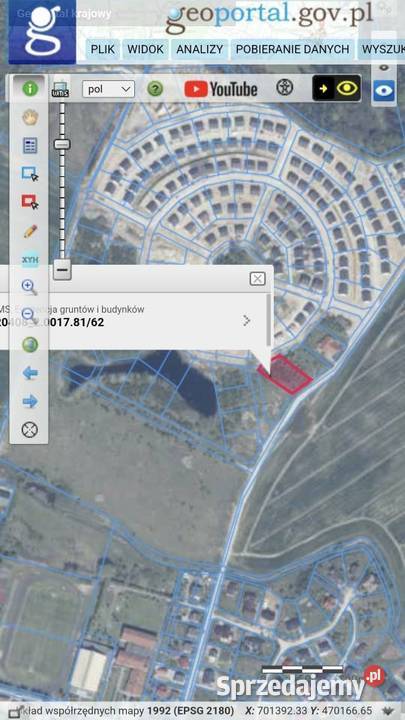Screen dimensions: 405x720
Task: Expand parcel 0017.81/62 details chevron
Action: pos(247,320)
